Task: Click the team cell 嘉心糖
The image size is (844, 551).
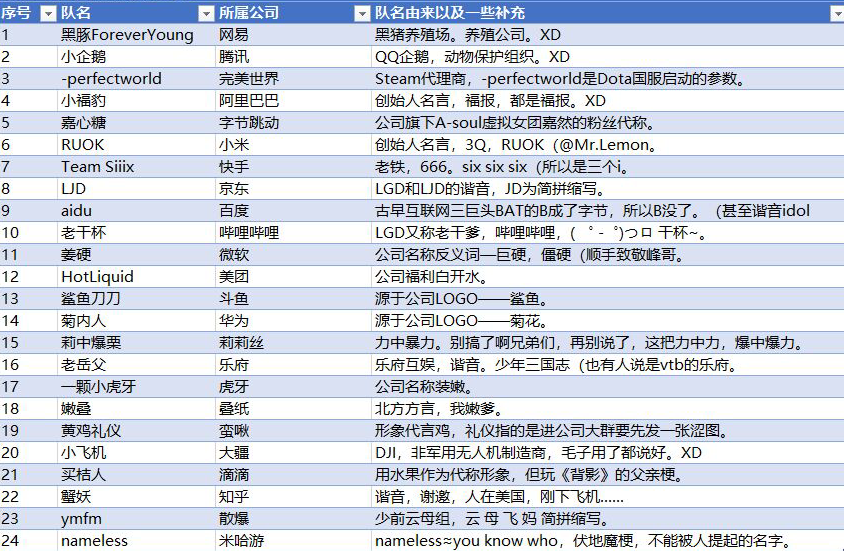Action: pos(136,123)
